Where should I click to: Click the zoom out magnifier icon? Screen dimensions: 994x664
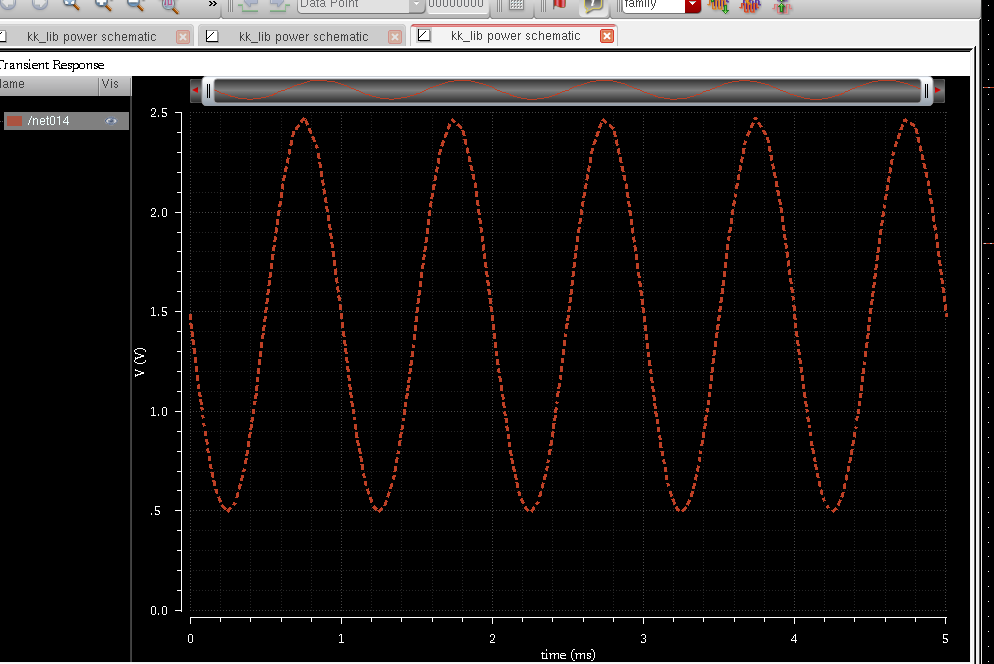coord(135,4)
